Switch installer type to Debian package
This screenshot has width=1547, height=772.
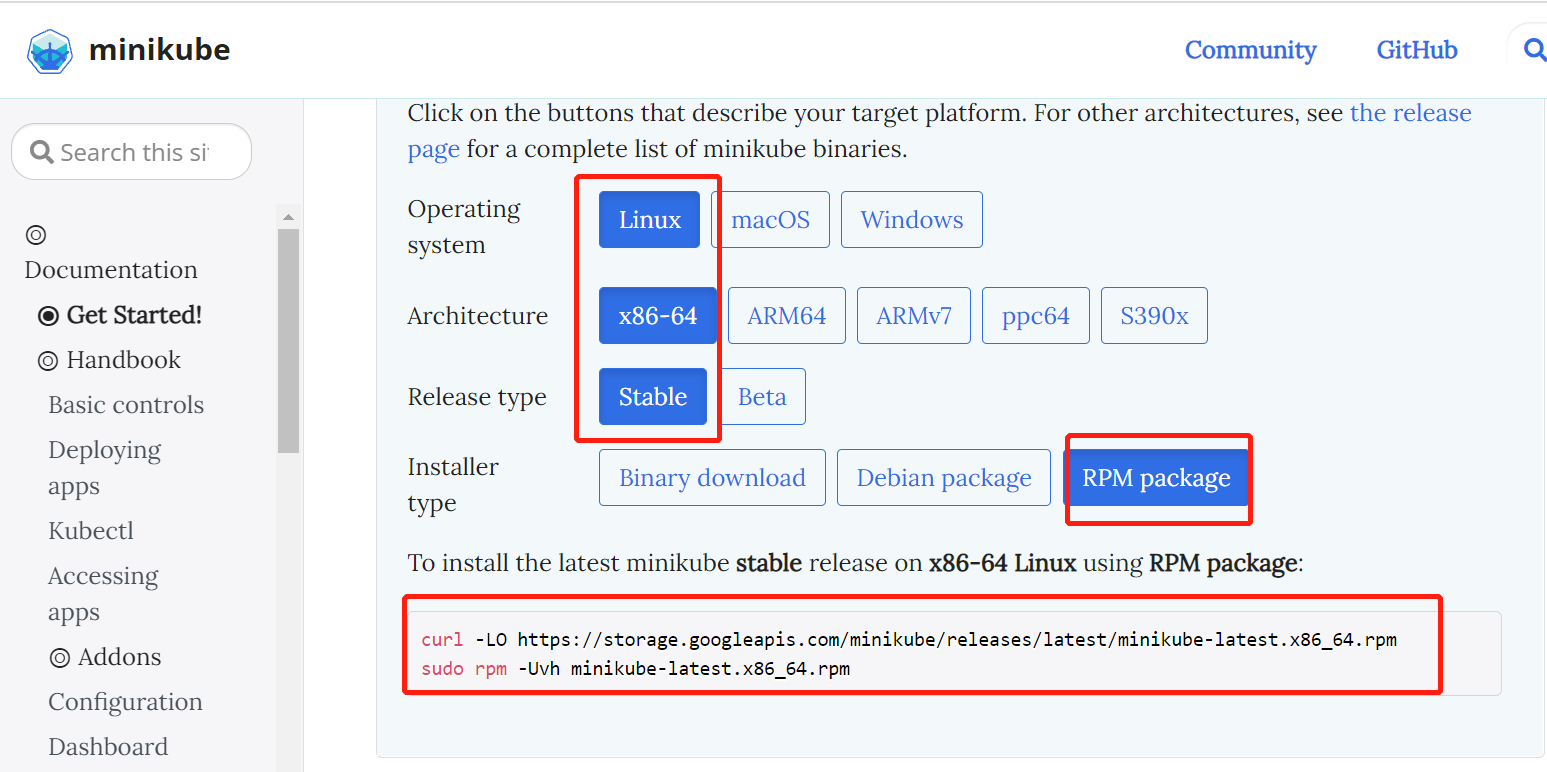(943, 477)
